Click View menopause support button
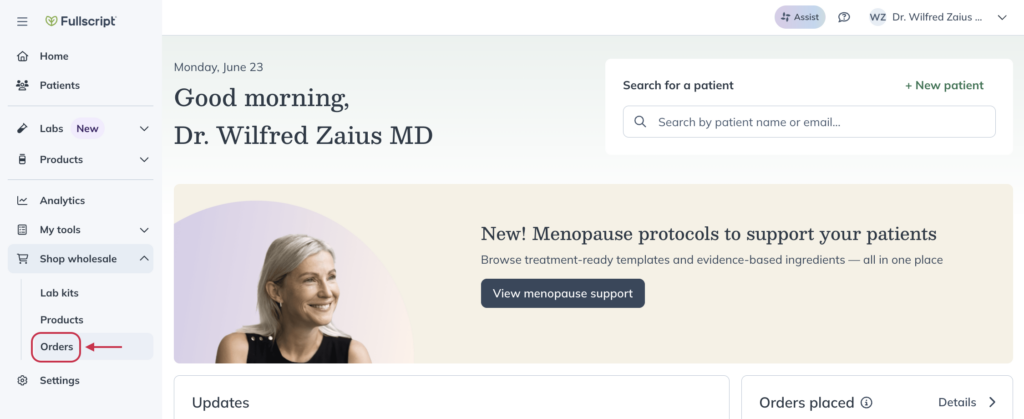Viewport: 1024px width, 419px height. pyautogui.click(x=563, y=294)
